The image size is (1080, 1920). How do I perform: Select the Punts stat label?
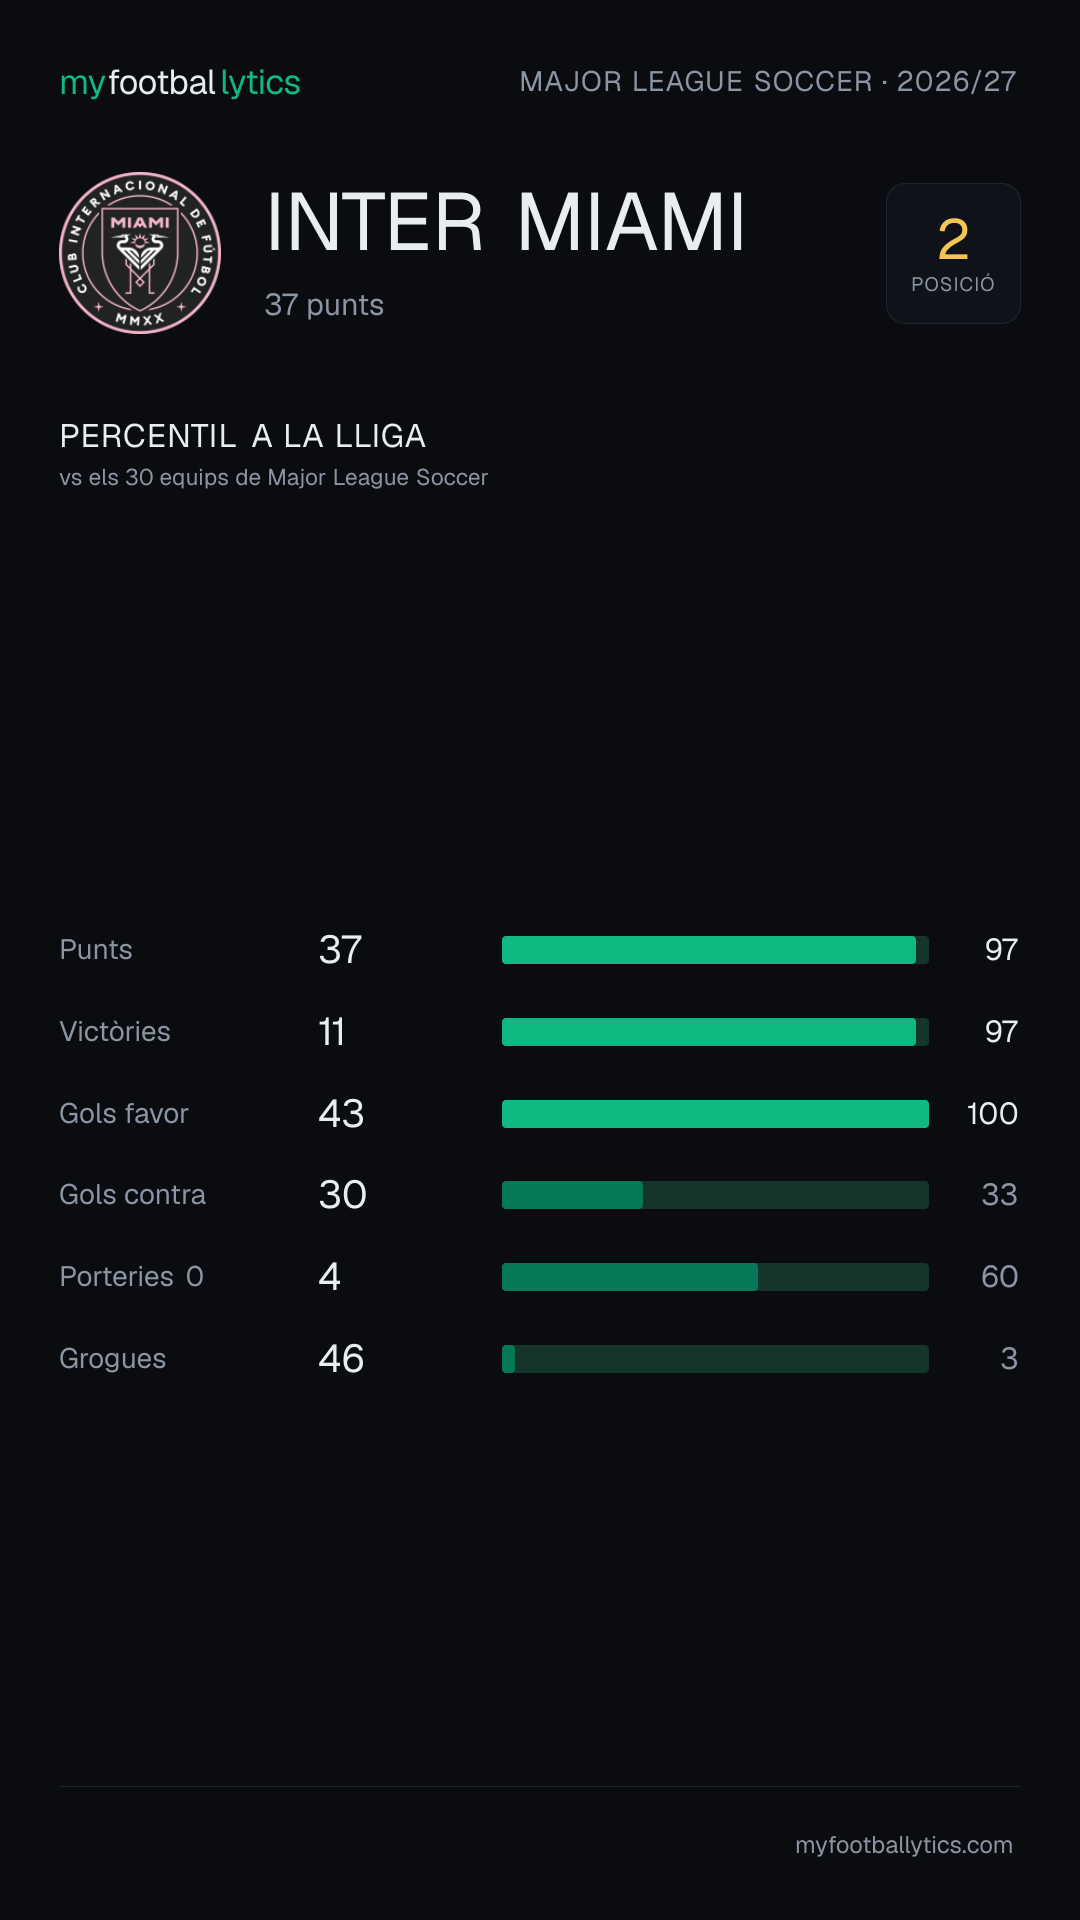click(x=96, y=950)
